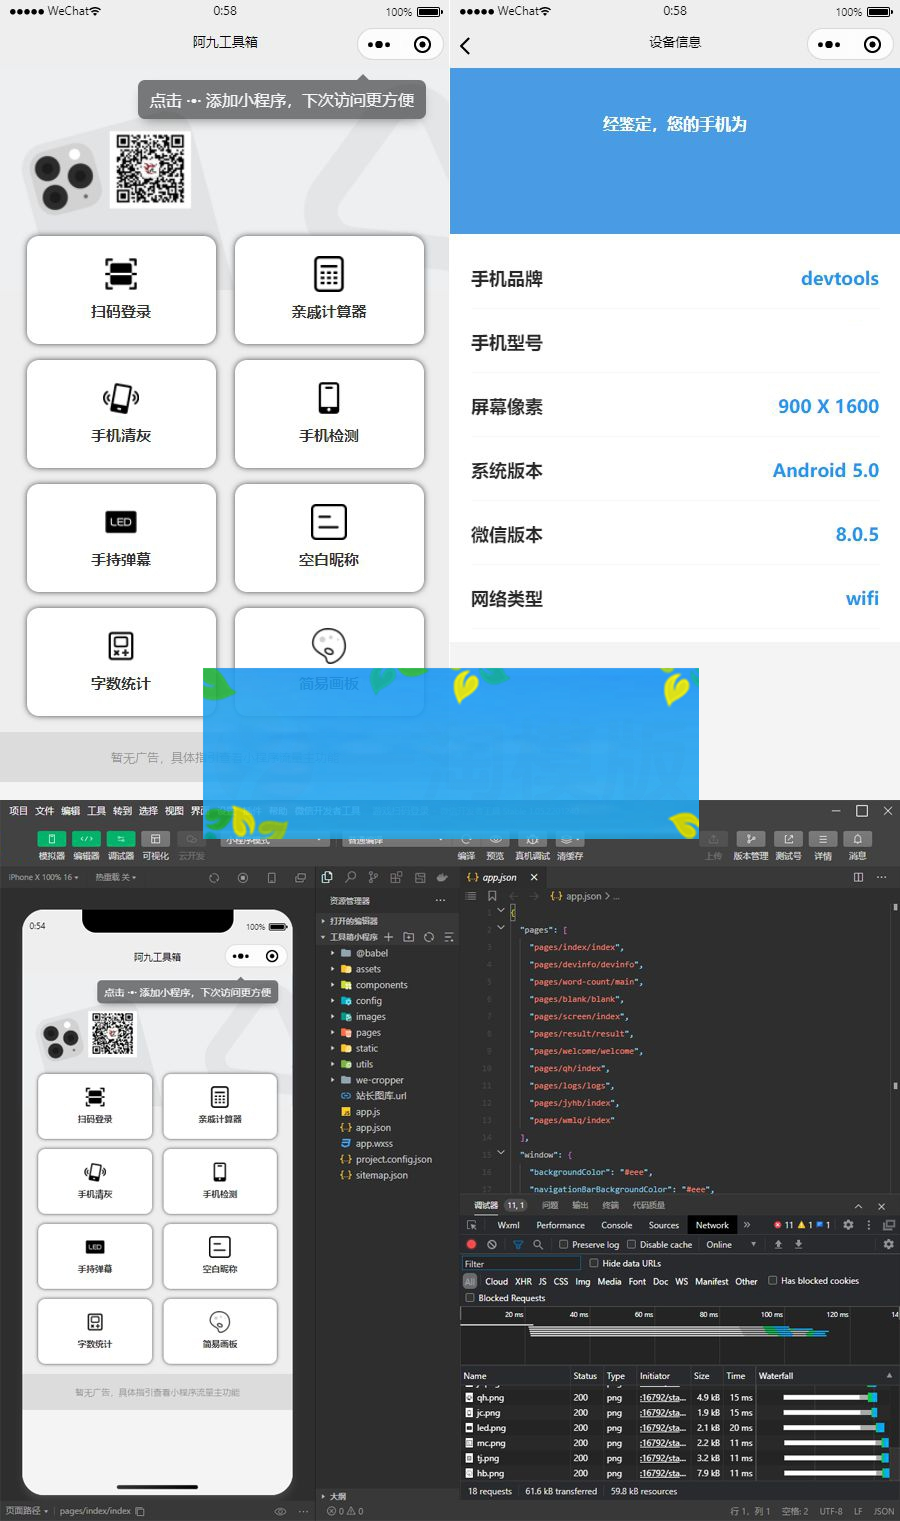900x1521 pixels.
Task: Click the red record network log button
Action: click(x=471, y=1244)
